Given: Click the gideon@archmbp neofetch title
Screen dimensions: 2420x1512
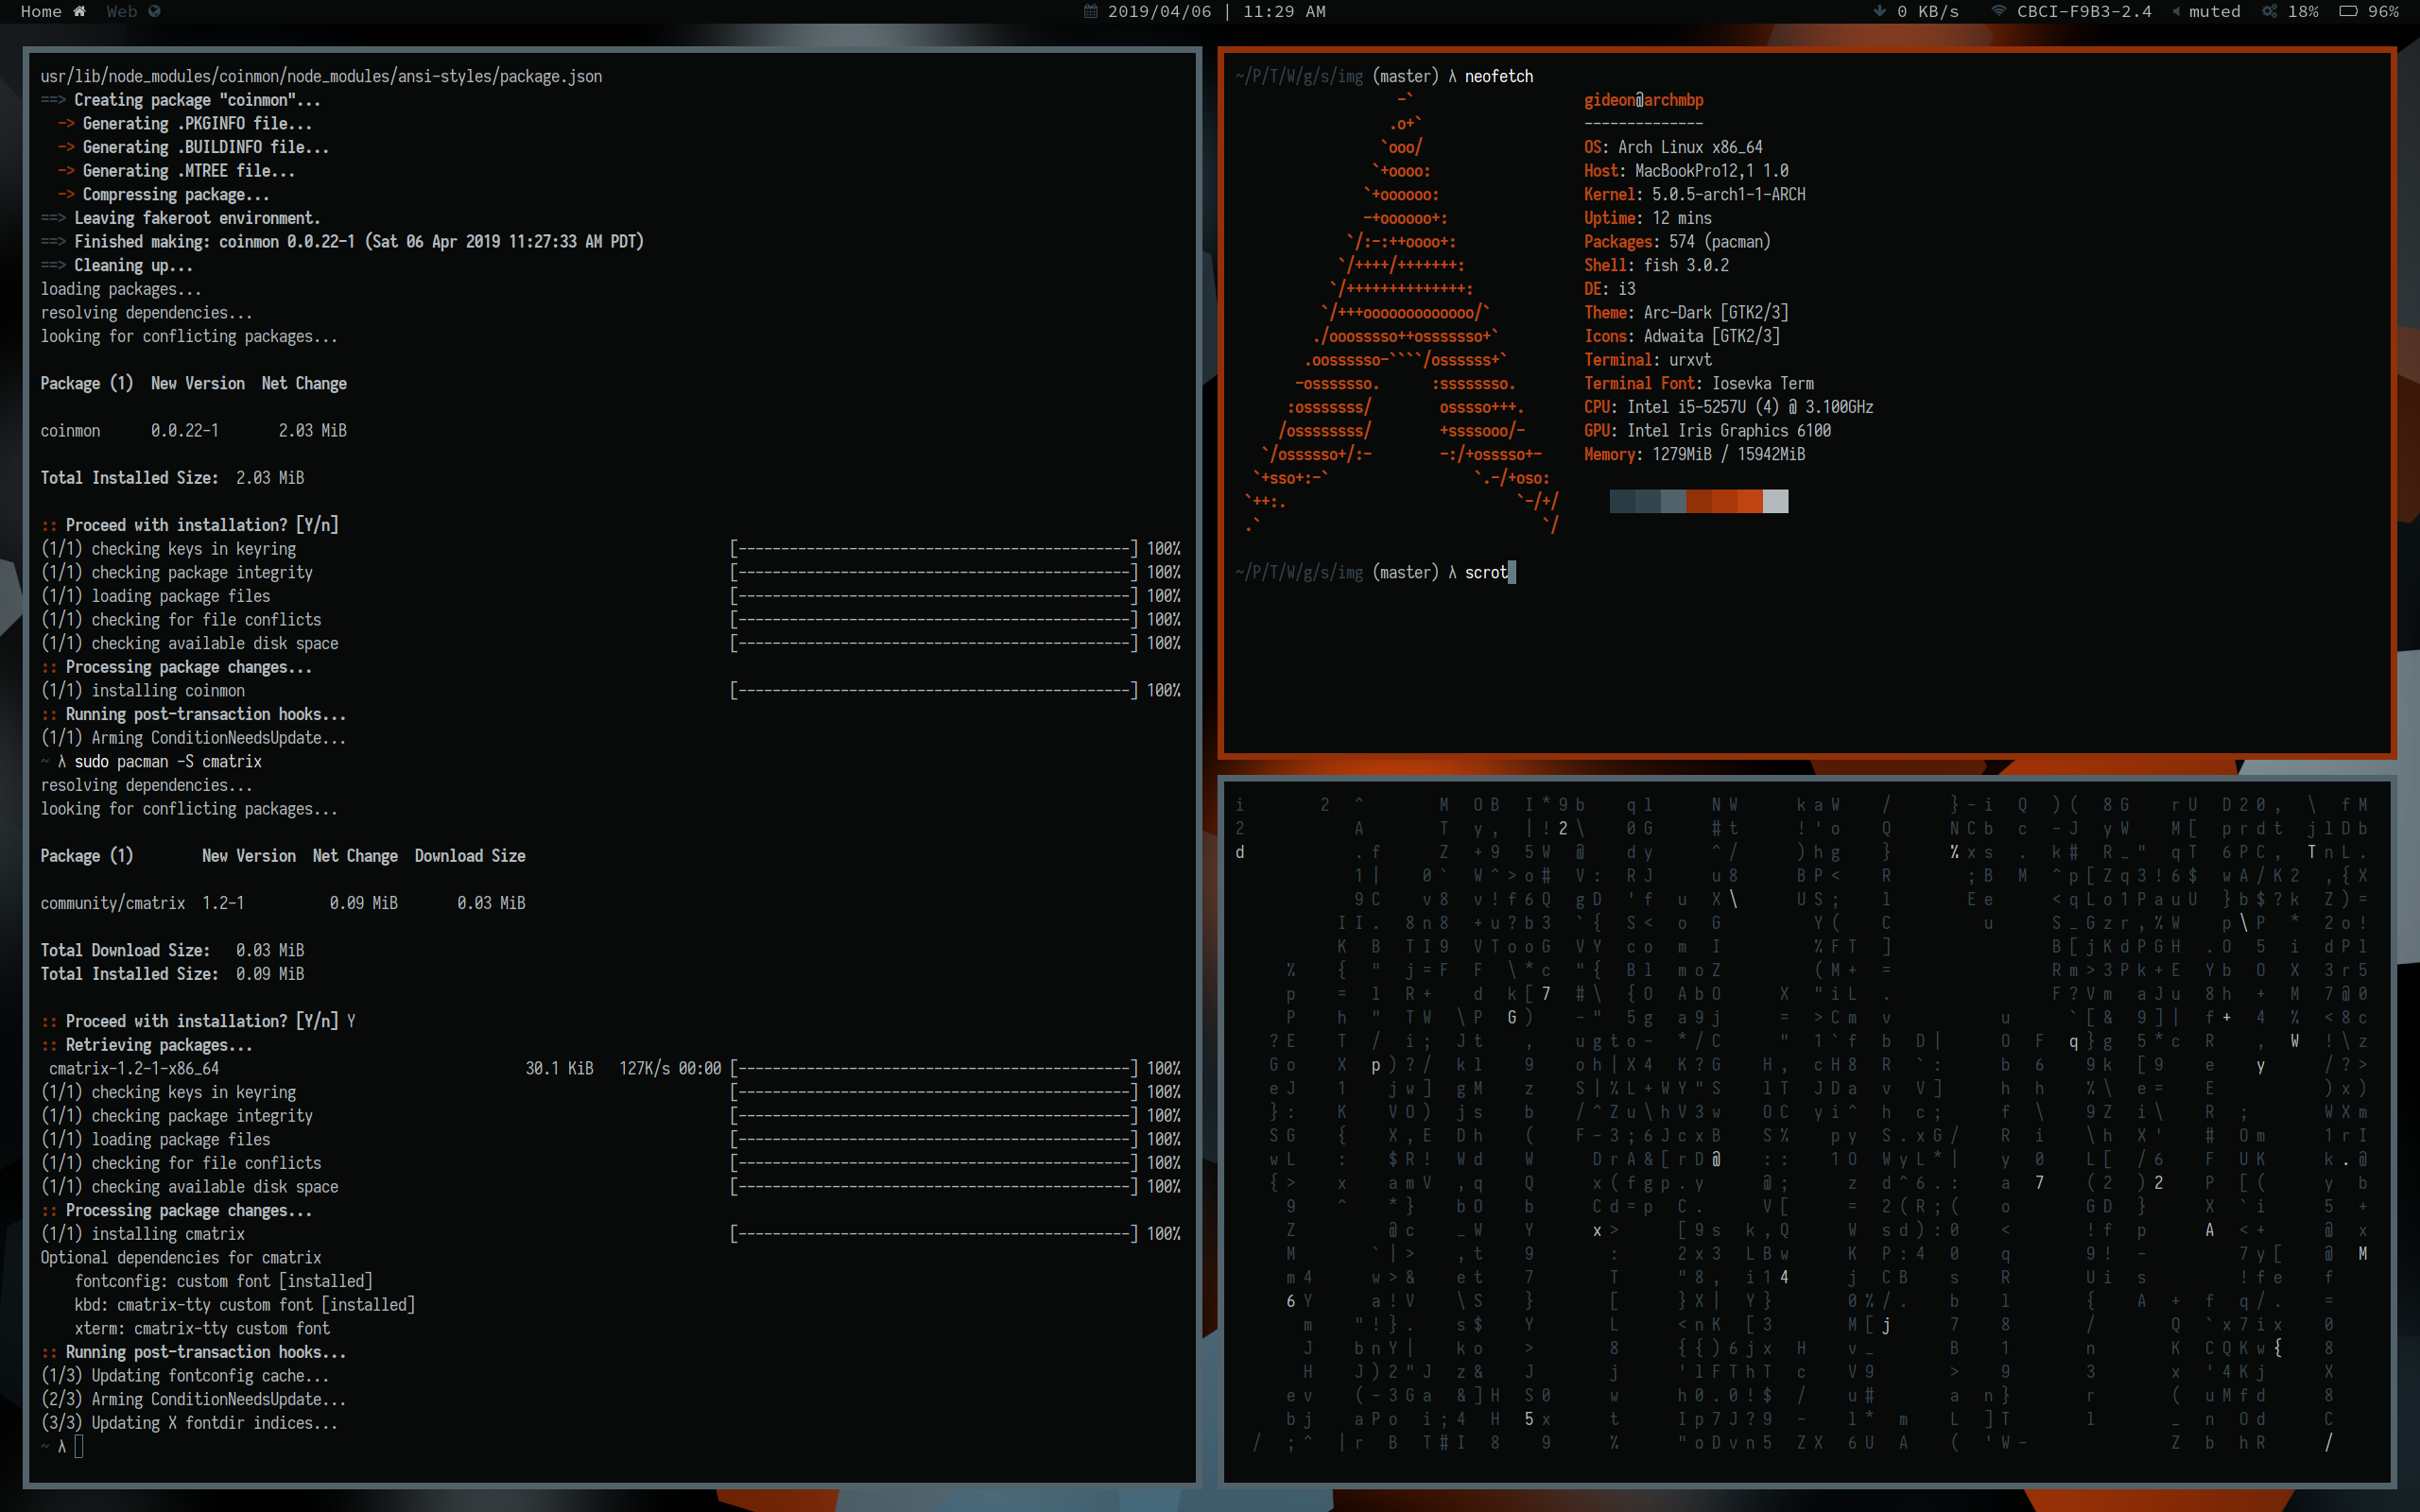Looking at the screenshot, I should [x=1643, y=100].
